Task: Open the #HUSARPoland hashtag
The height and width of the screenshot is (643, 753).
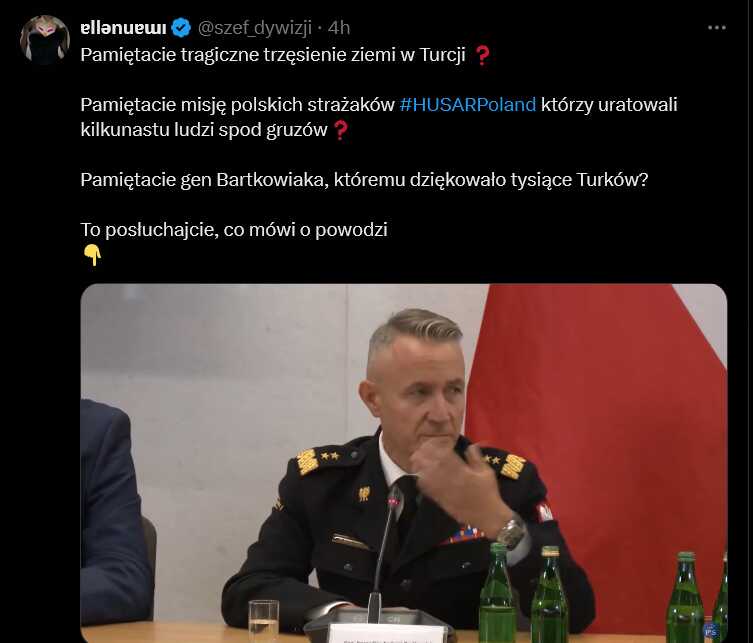Action: [467, 104]
